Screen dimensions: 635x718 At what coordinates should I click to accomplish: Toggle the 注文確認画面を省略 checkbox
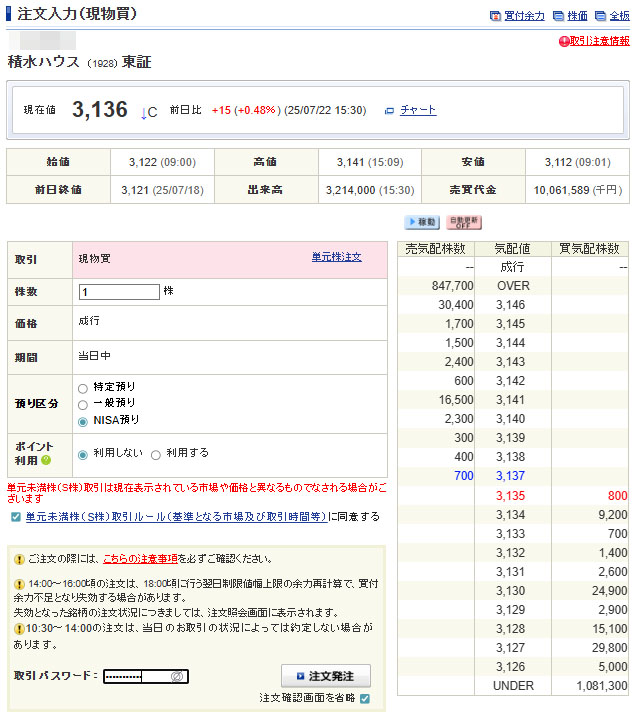tap(365, 698)
